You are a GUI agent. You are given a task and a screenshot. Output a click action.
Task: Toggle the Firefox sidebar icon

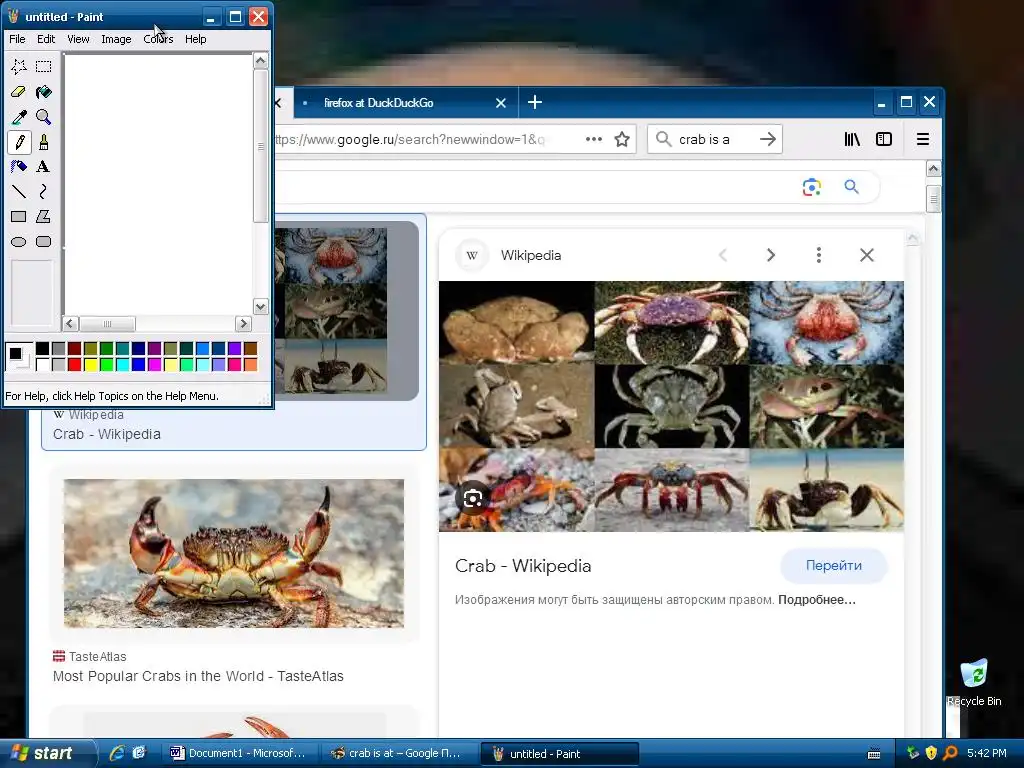coord(884,139)
